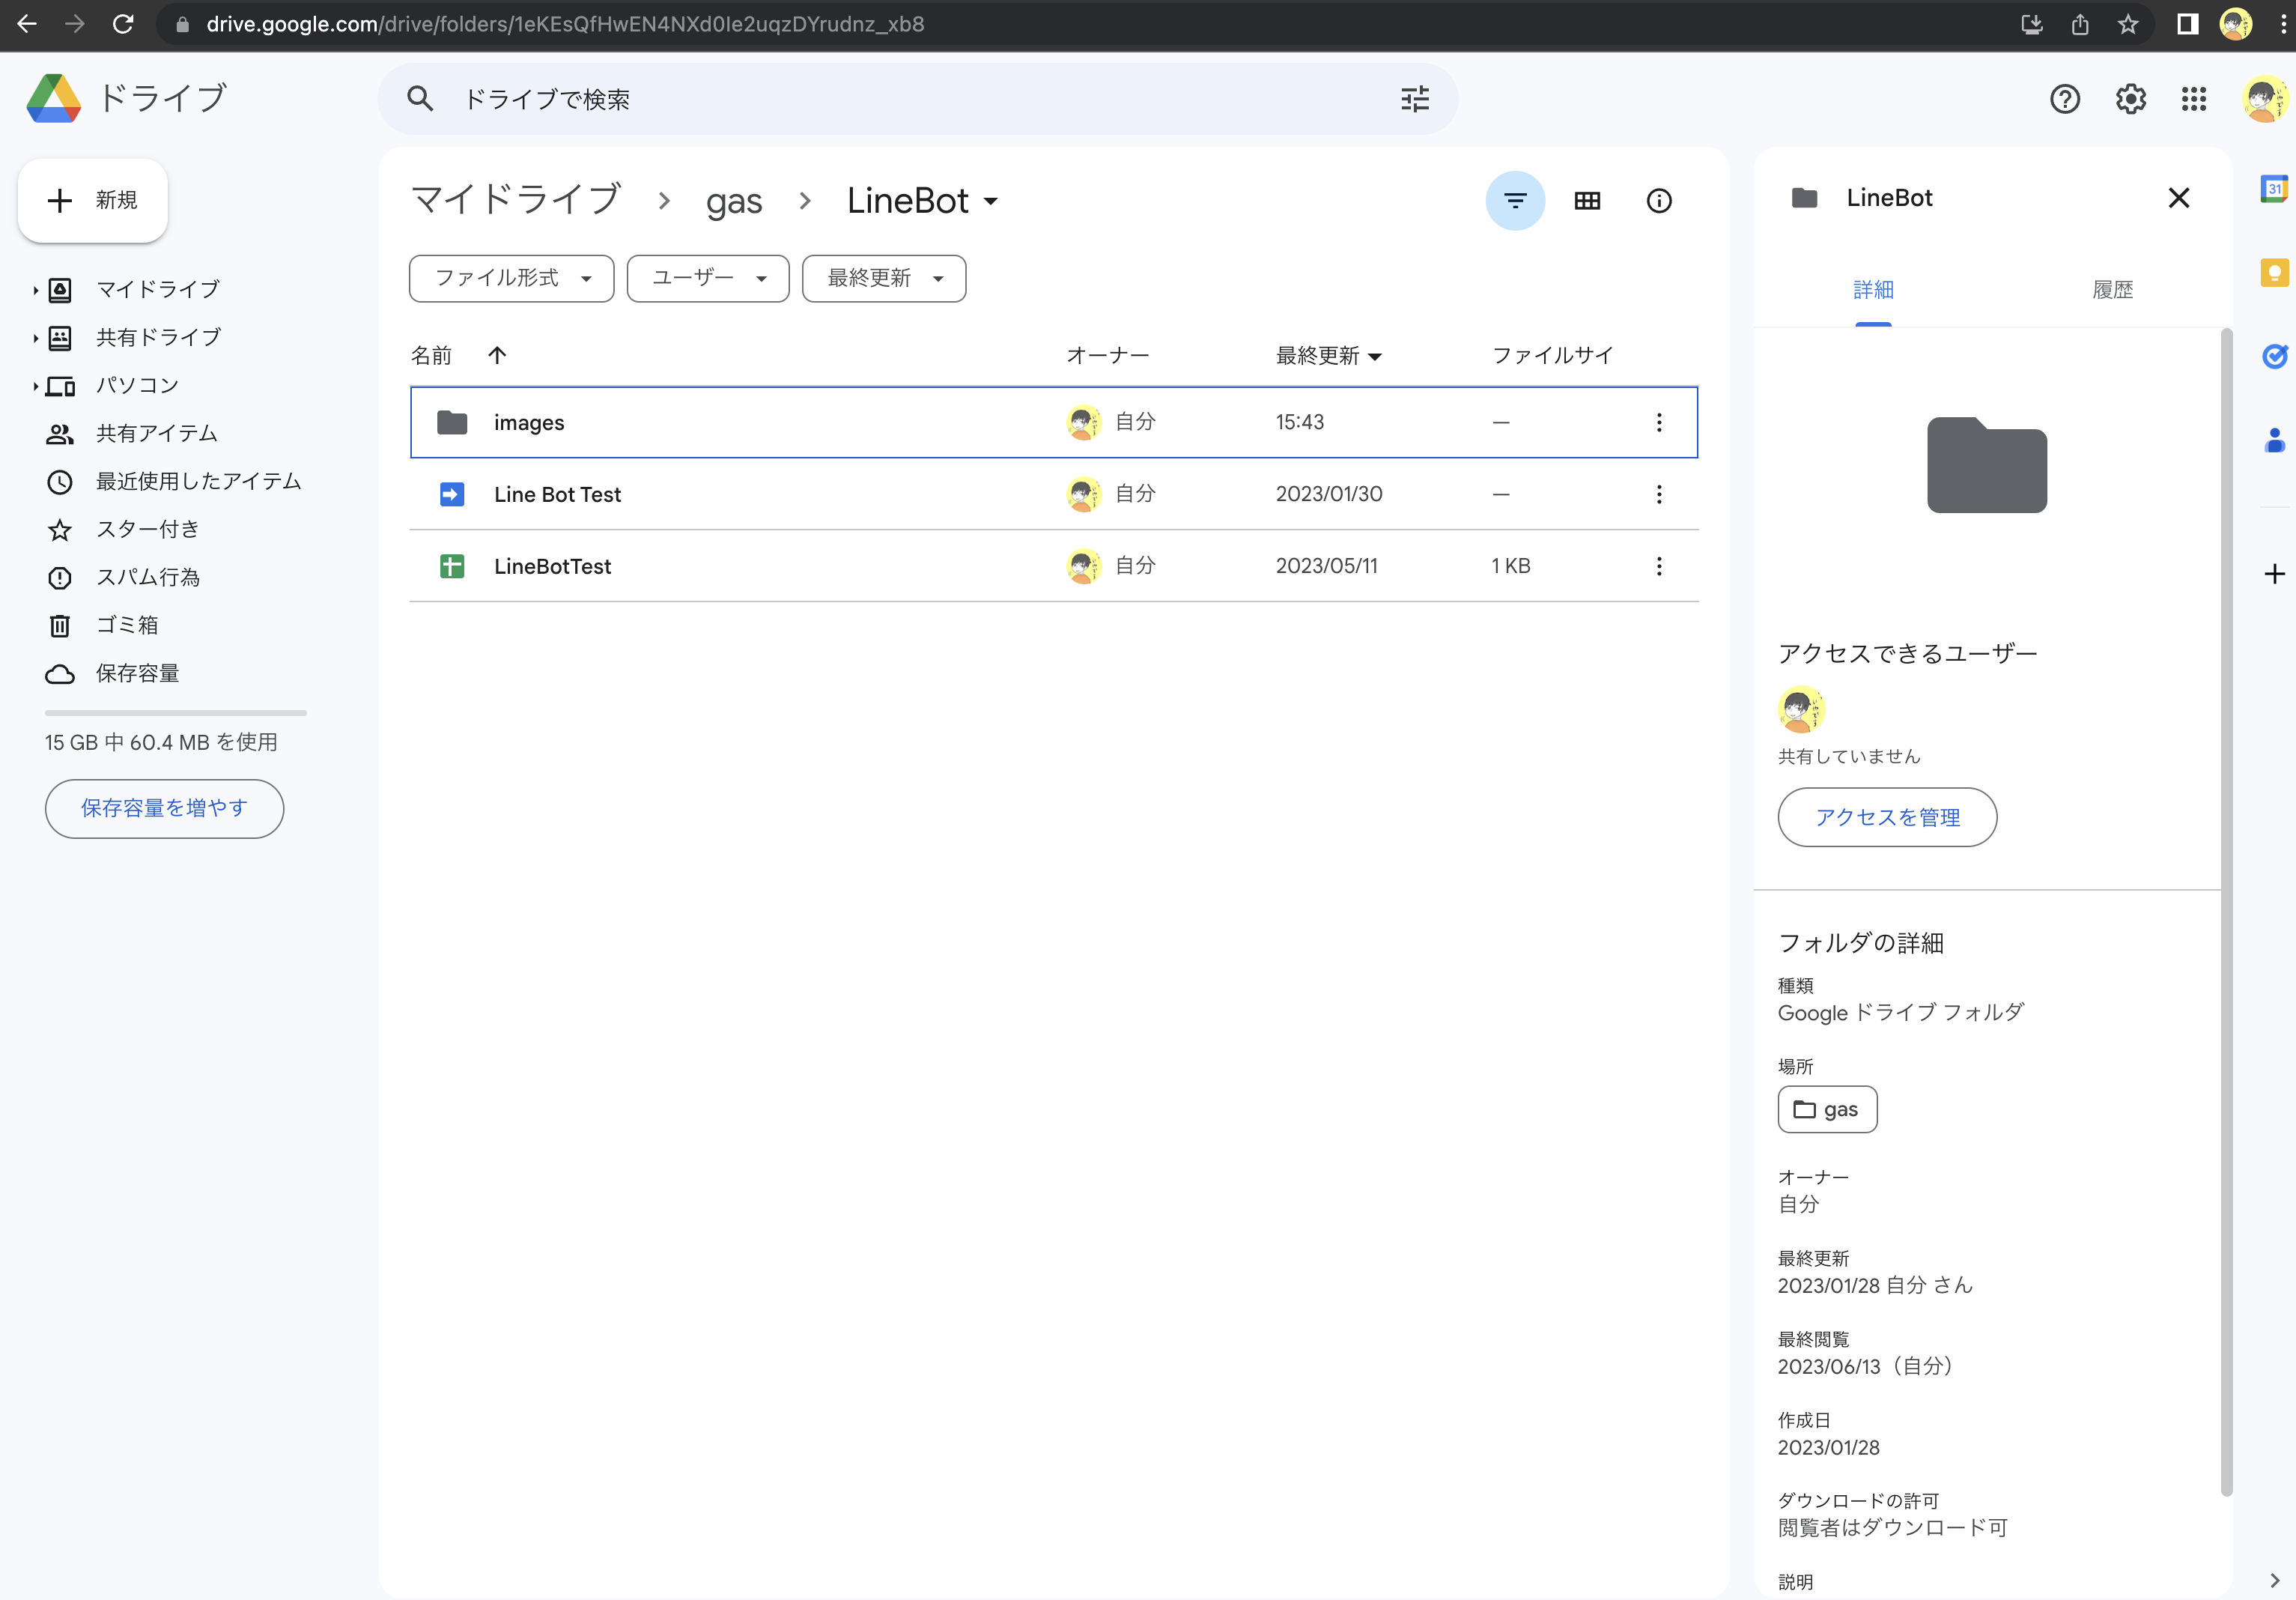Screen dimensions: 2296x1600
Task: Open more actions for images folder
Action: pyautogui.click(x=1659, y=423)
